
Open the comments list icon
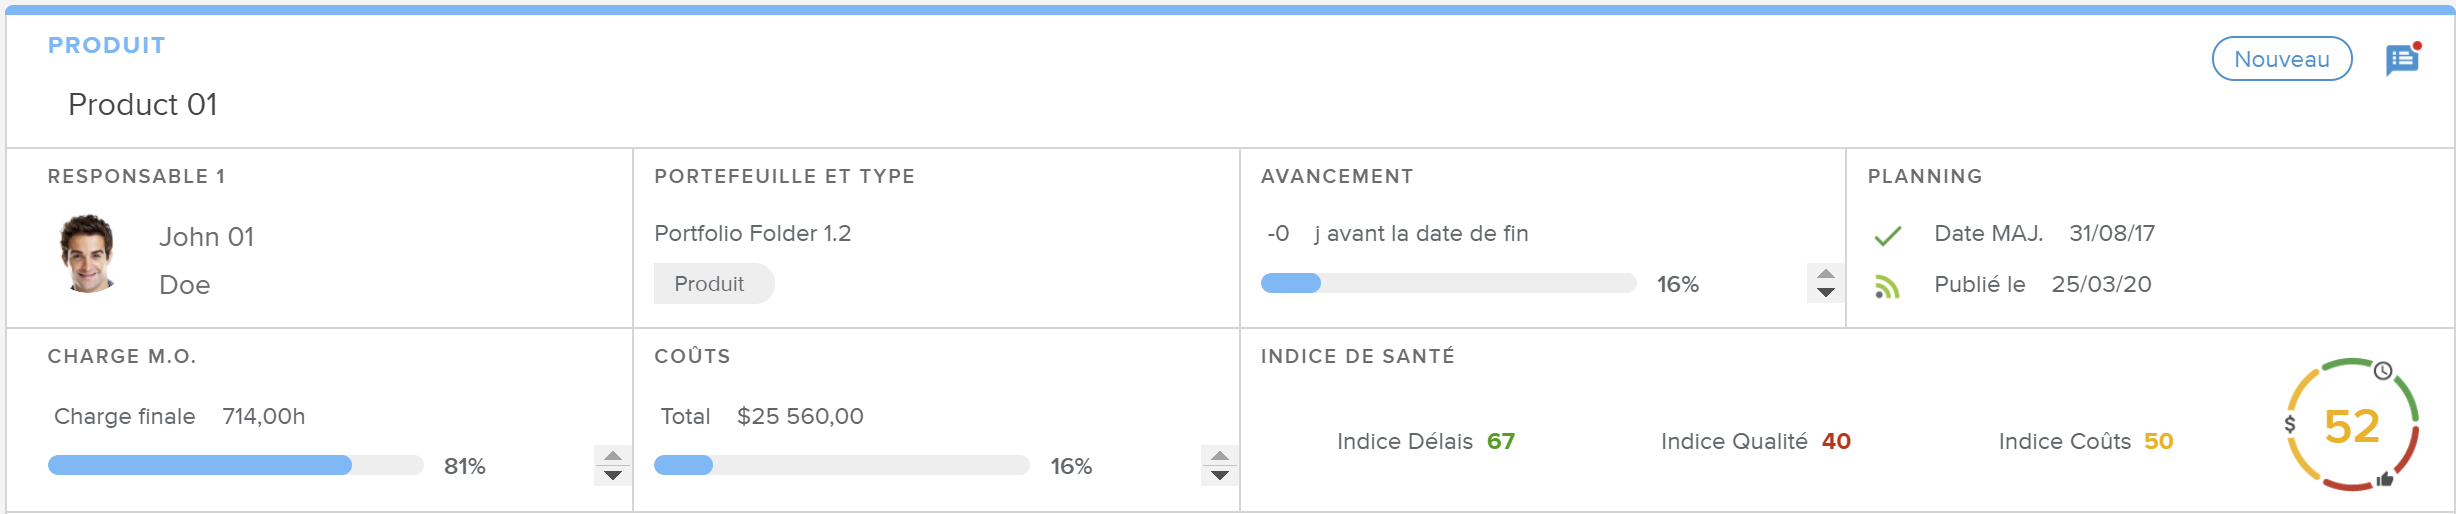pos(2402,60)
